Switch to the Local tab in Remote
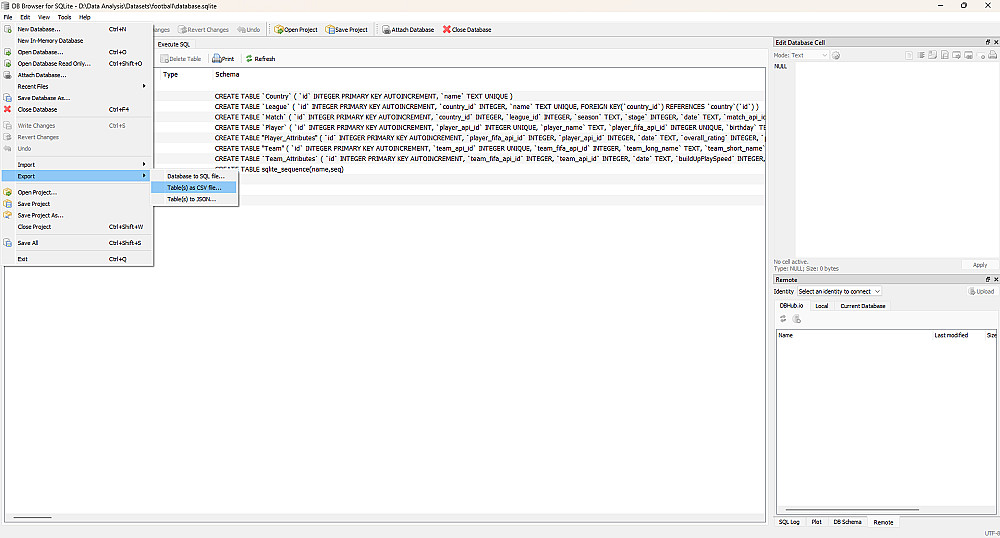This screenshot has height=538, width=1000. click(821, 306)
